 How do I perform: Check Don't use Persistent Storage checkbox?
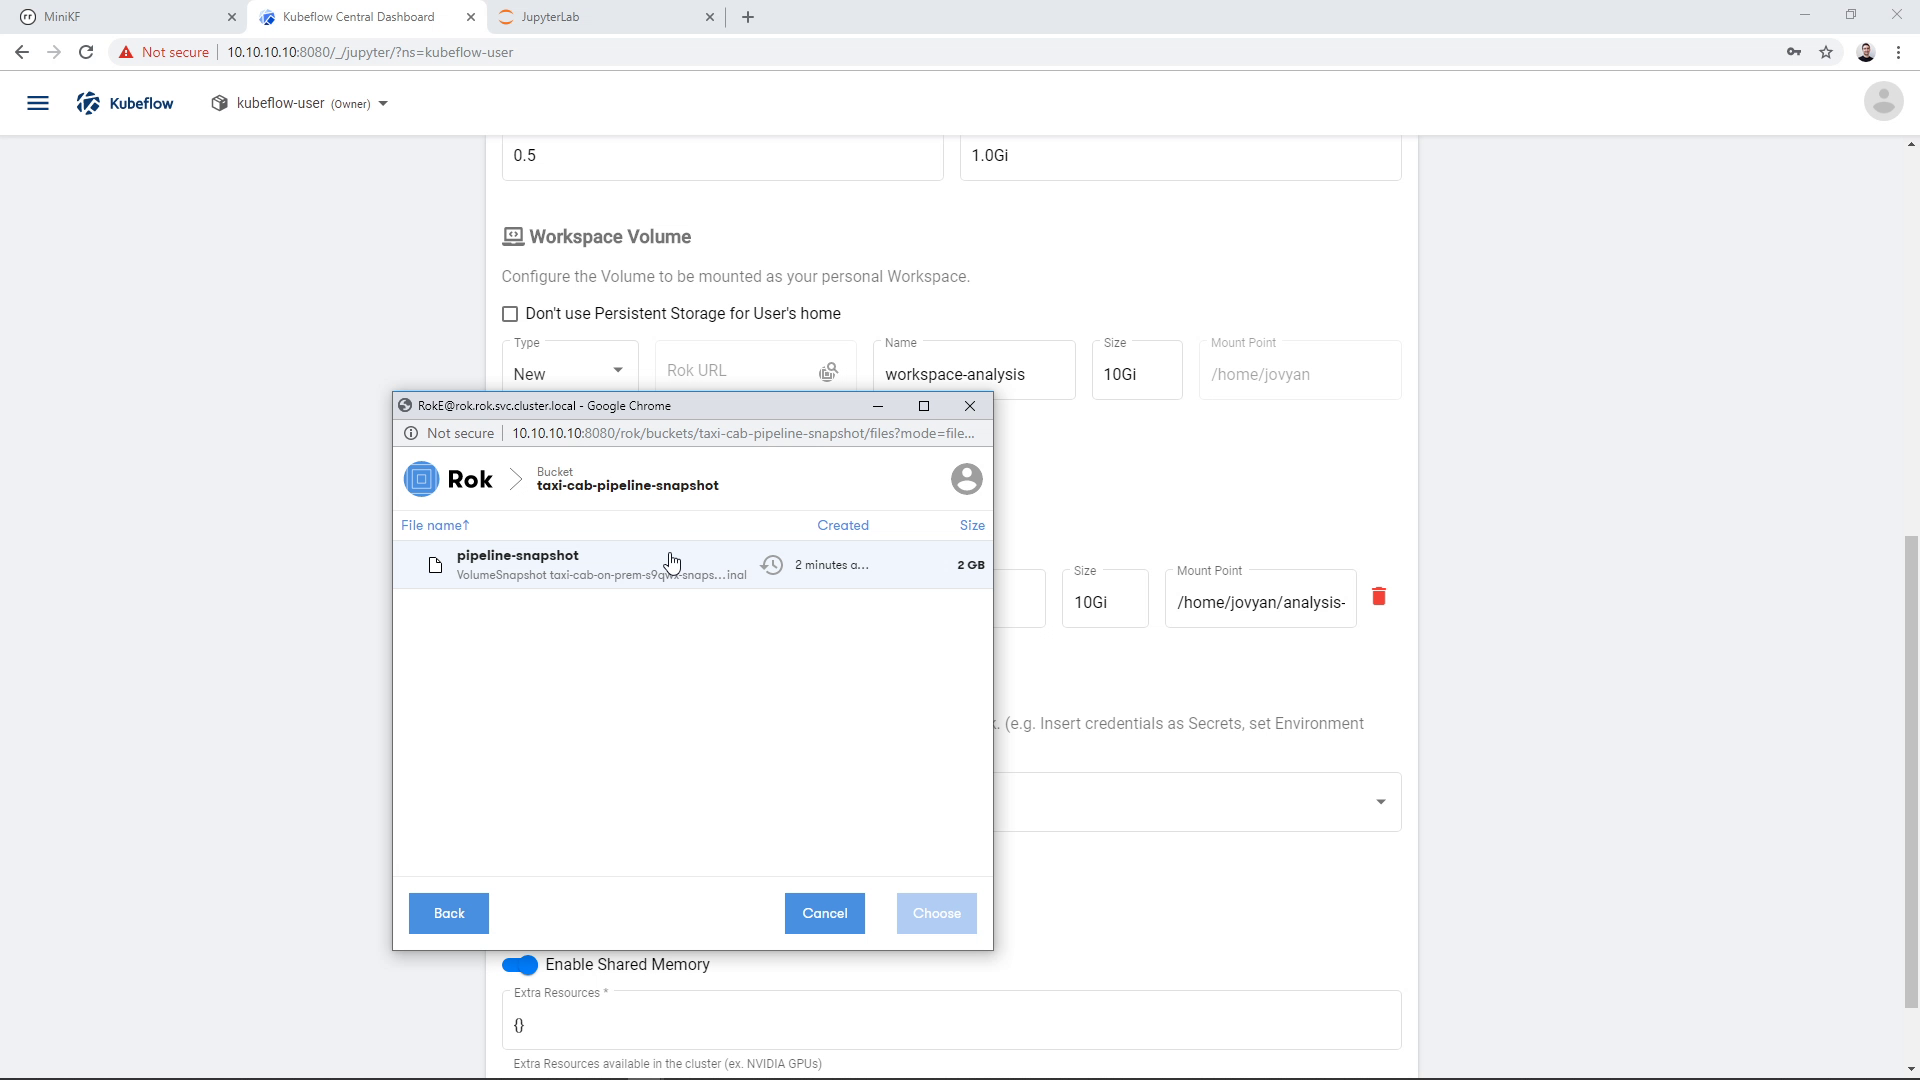510,314
